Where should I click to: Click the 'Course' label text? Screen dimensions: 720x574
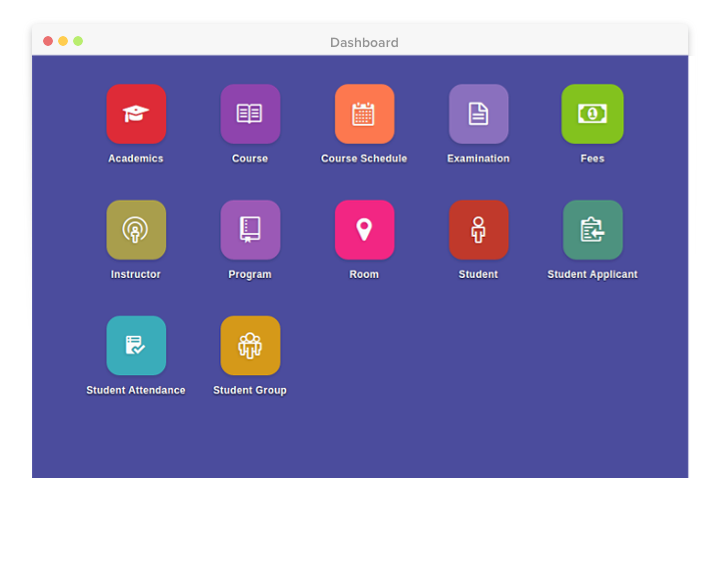tap(250, 158)
